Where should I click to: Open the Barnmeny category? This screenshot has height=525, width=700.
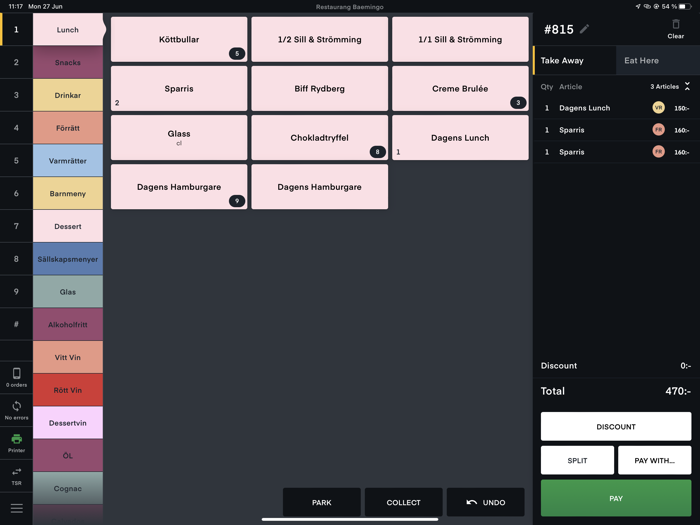click(68, 193)
